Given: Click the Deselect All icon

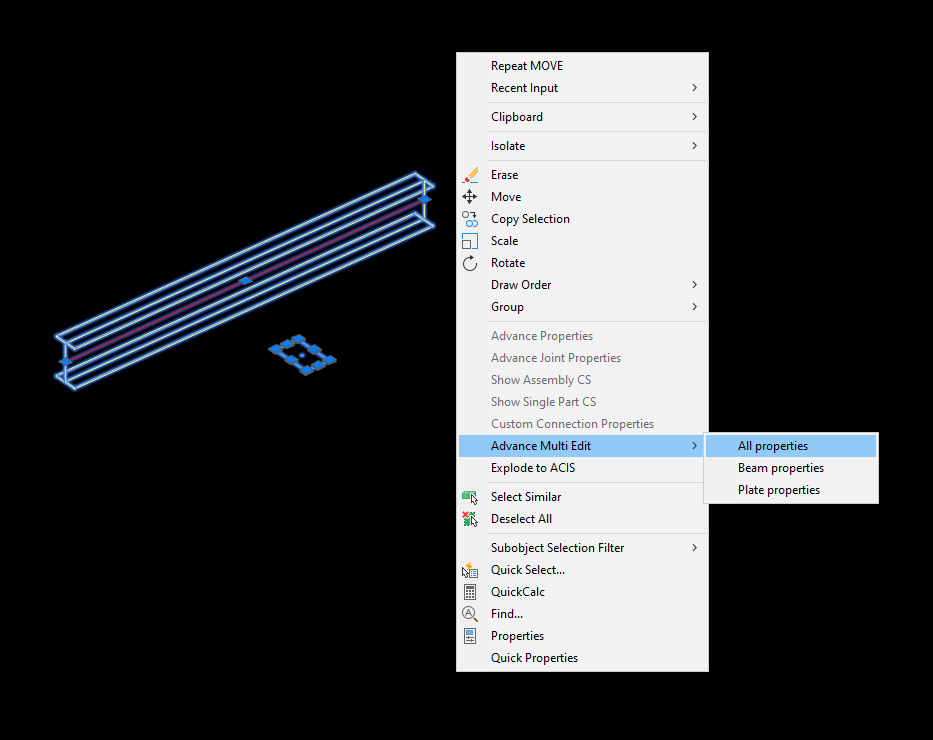Looking at the screenshot, I should pos(470,519).
